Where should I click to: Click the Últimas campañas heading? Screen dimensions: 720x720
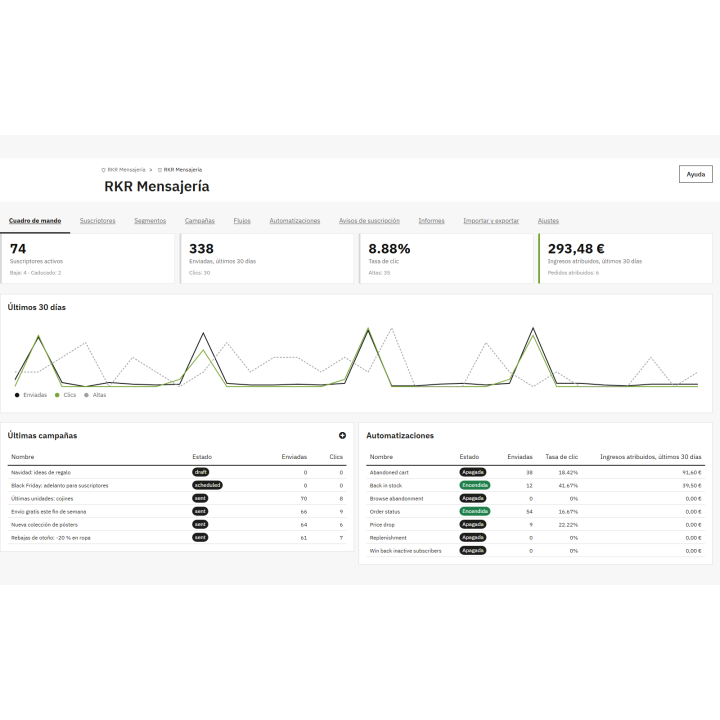(x=42, y=436)
